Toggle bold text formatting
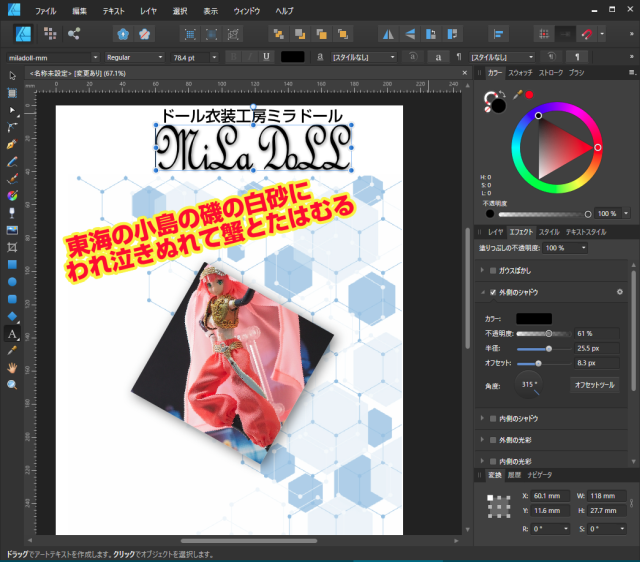The height and width of the screenshot is (562, 640). click(x=233, y=57)
